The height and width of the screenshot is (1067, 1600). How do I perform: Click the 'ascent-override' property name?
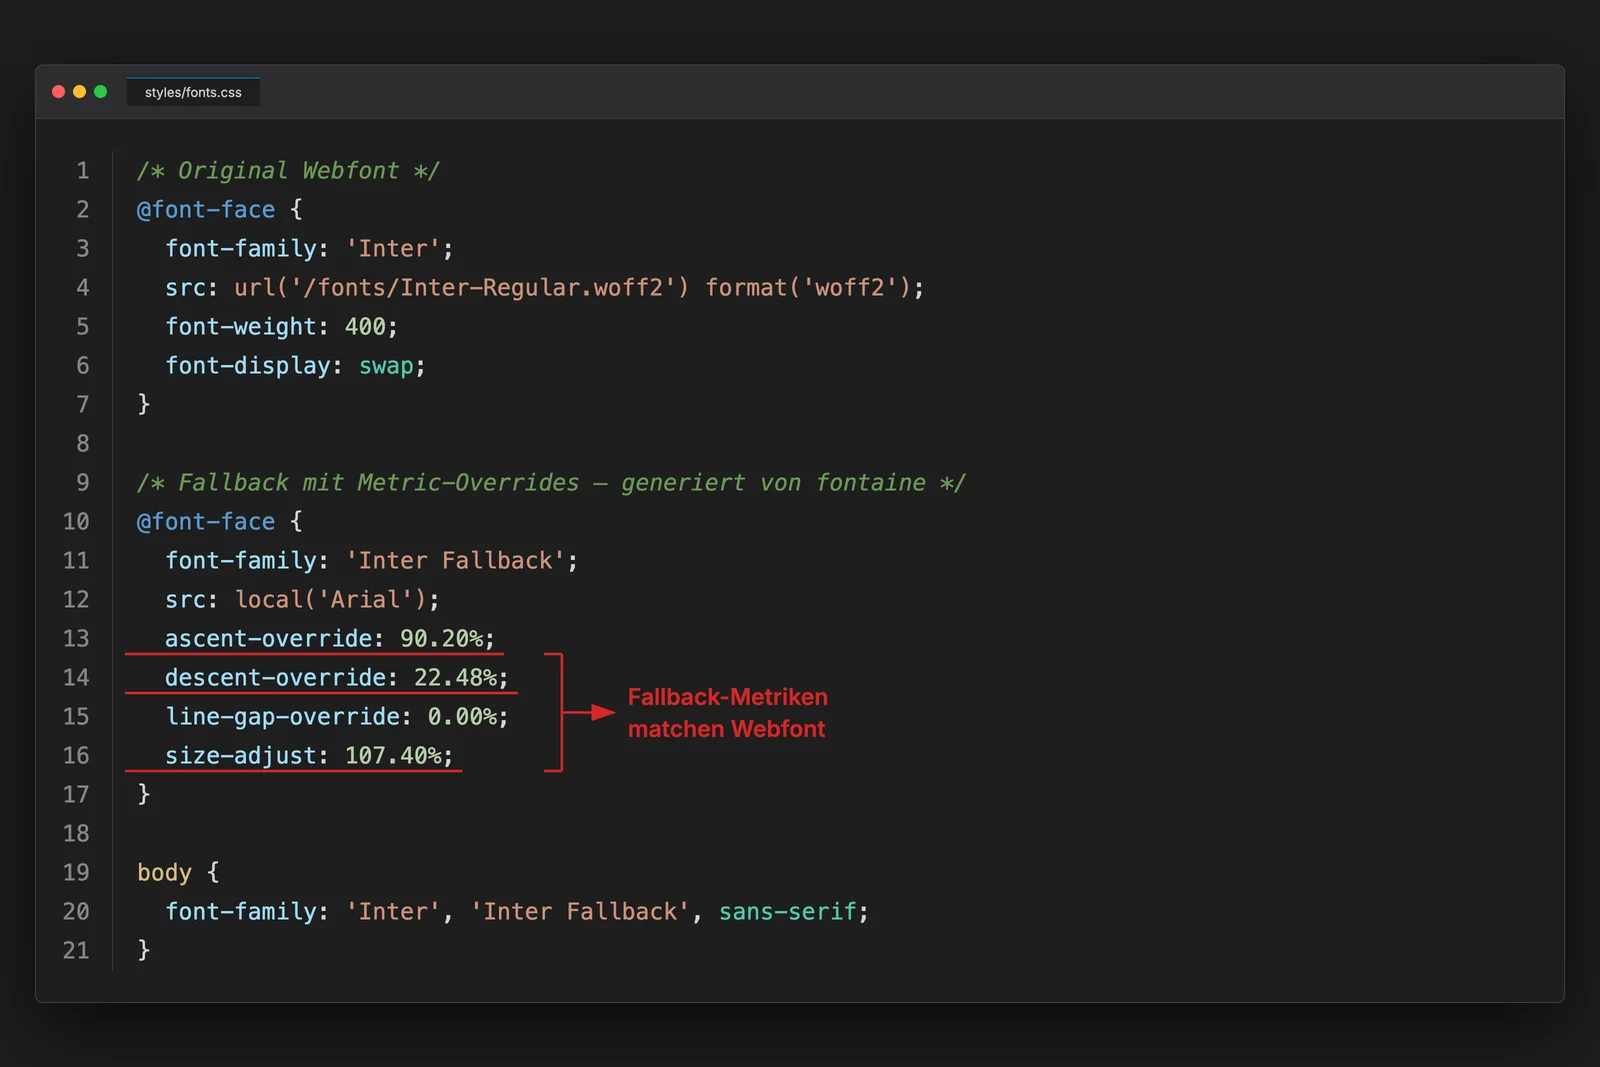tap(268, 639)
